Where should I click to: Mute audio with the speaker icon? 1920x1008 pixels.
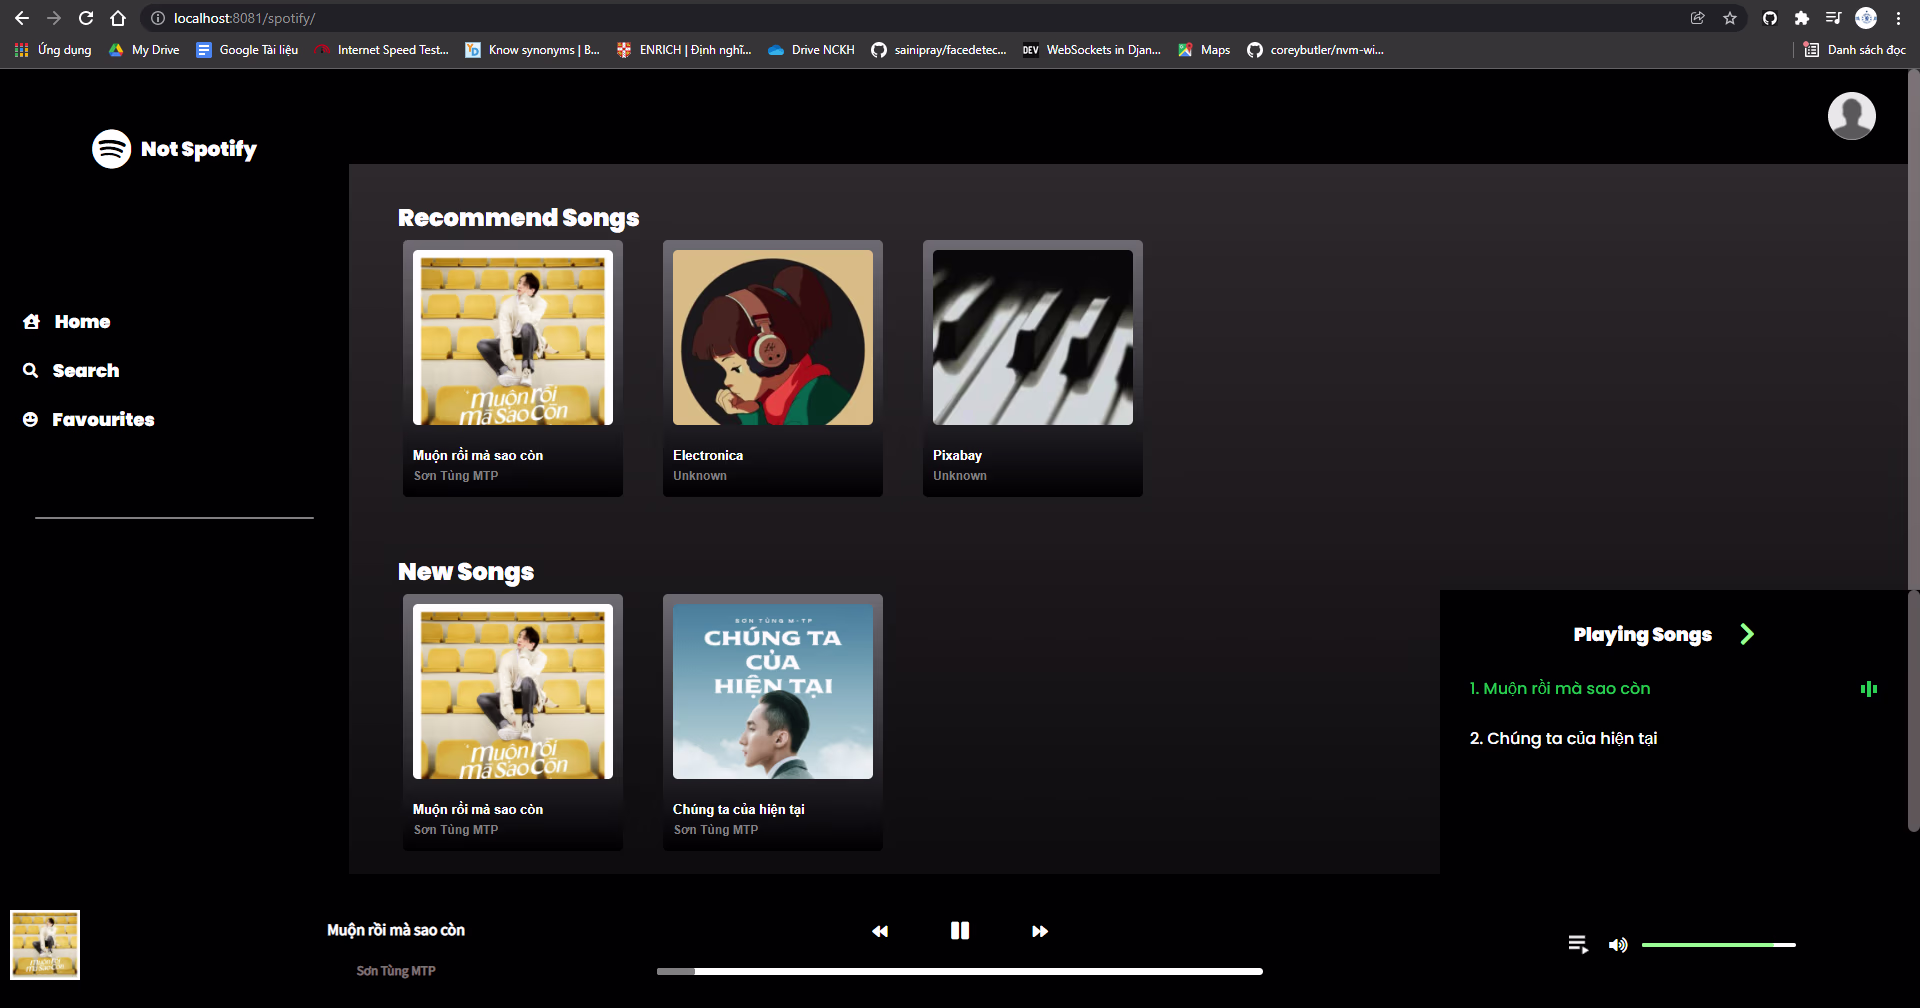click(1618, 945)
